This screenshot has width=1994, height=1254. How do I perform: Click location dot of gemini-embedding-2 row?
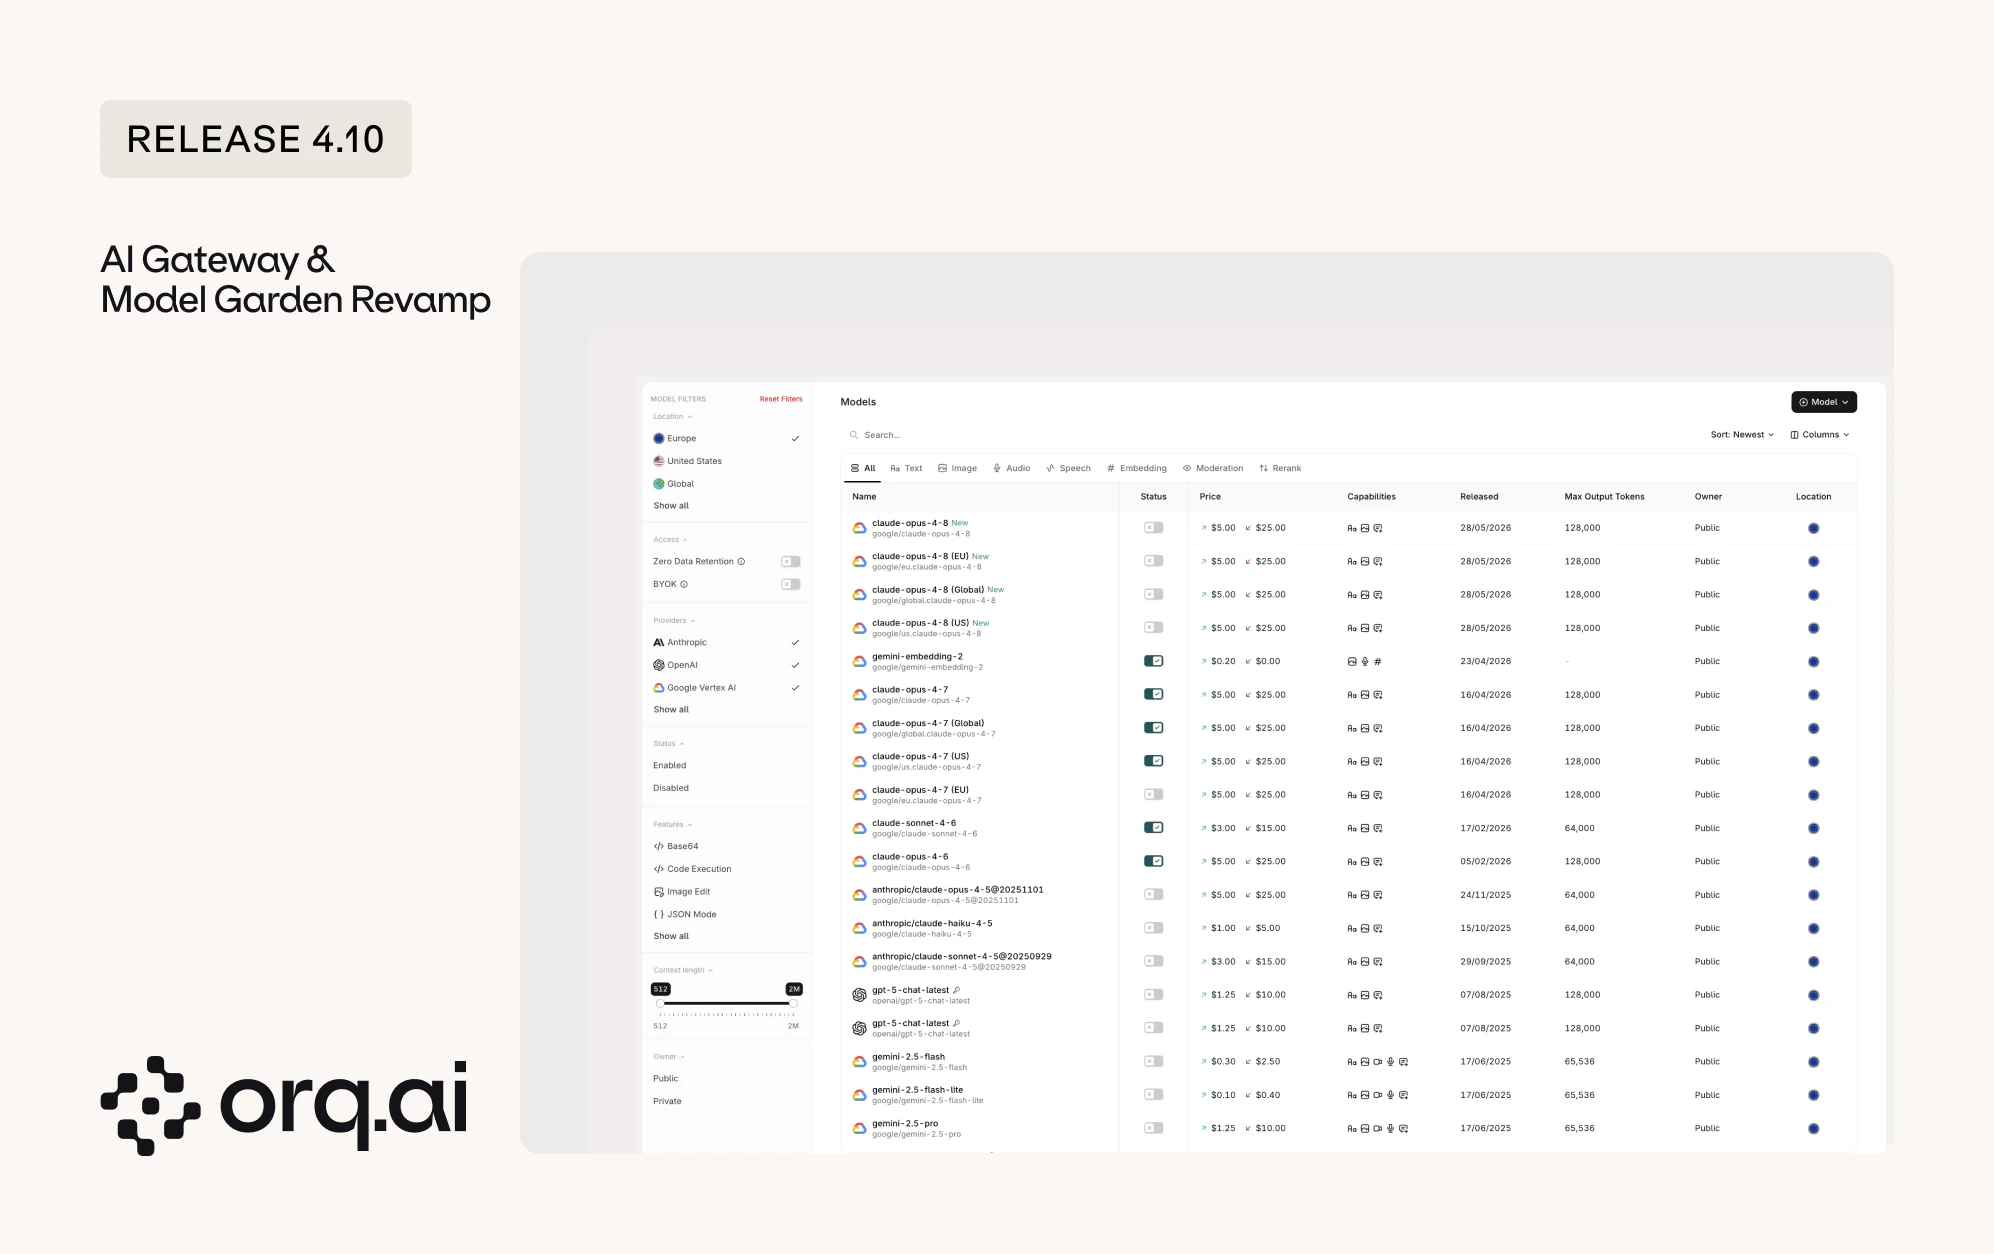pyautogui.click(x=1813, y=662)
